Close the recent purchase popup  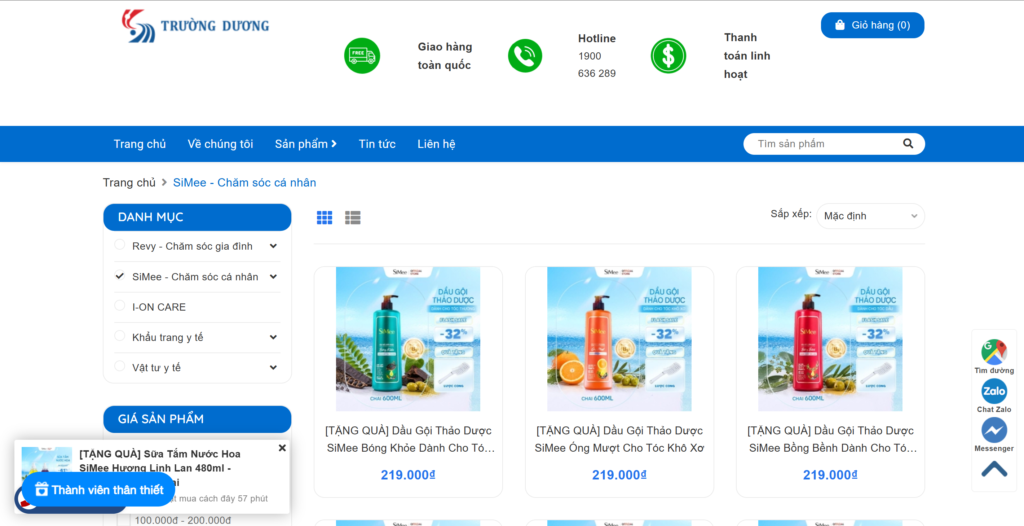[x=282, y=448]
